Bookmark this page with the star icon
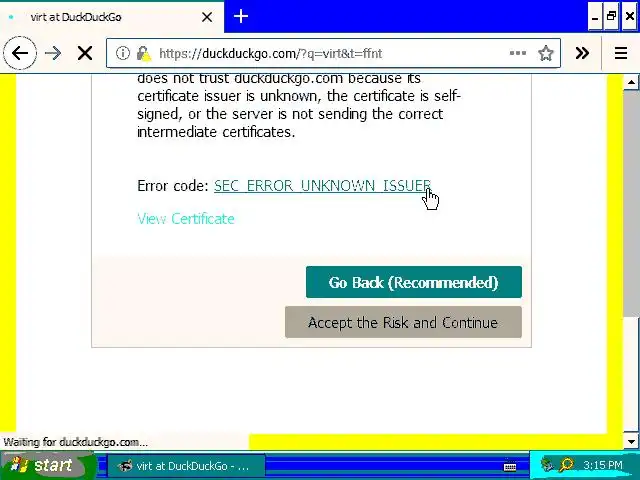 pos(546,53)
